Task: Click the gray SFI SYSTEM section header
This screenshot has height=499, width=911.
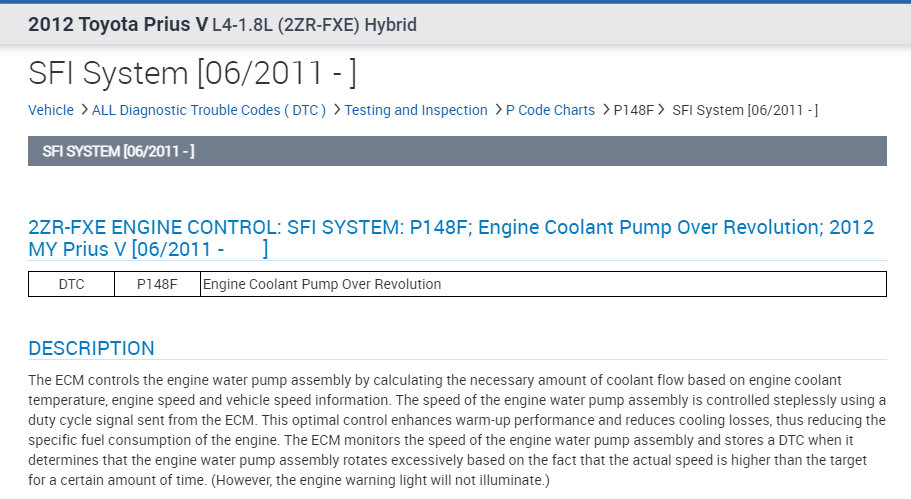Action: pos(457,151)
